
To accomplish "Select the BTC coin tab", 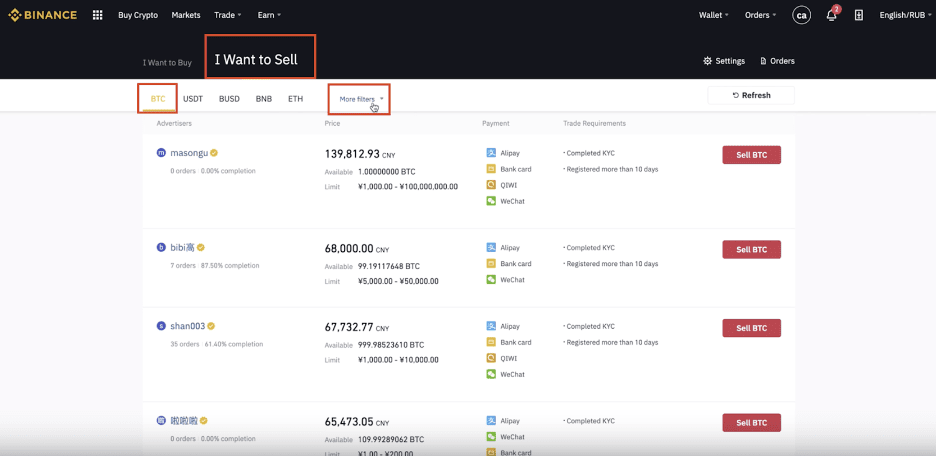I will (158, 99).
